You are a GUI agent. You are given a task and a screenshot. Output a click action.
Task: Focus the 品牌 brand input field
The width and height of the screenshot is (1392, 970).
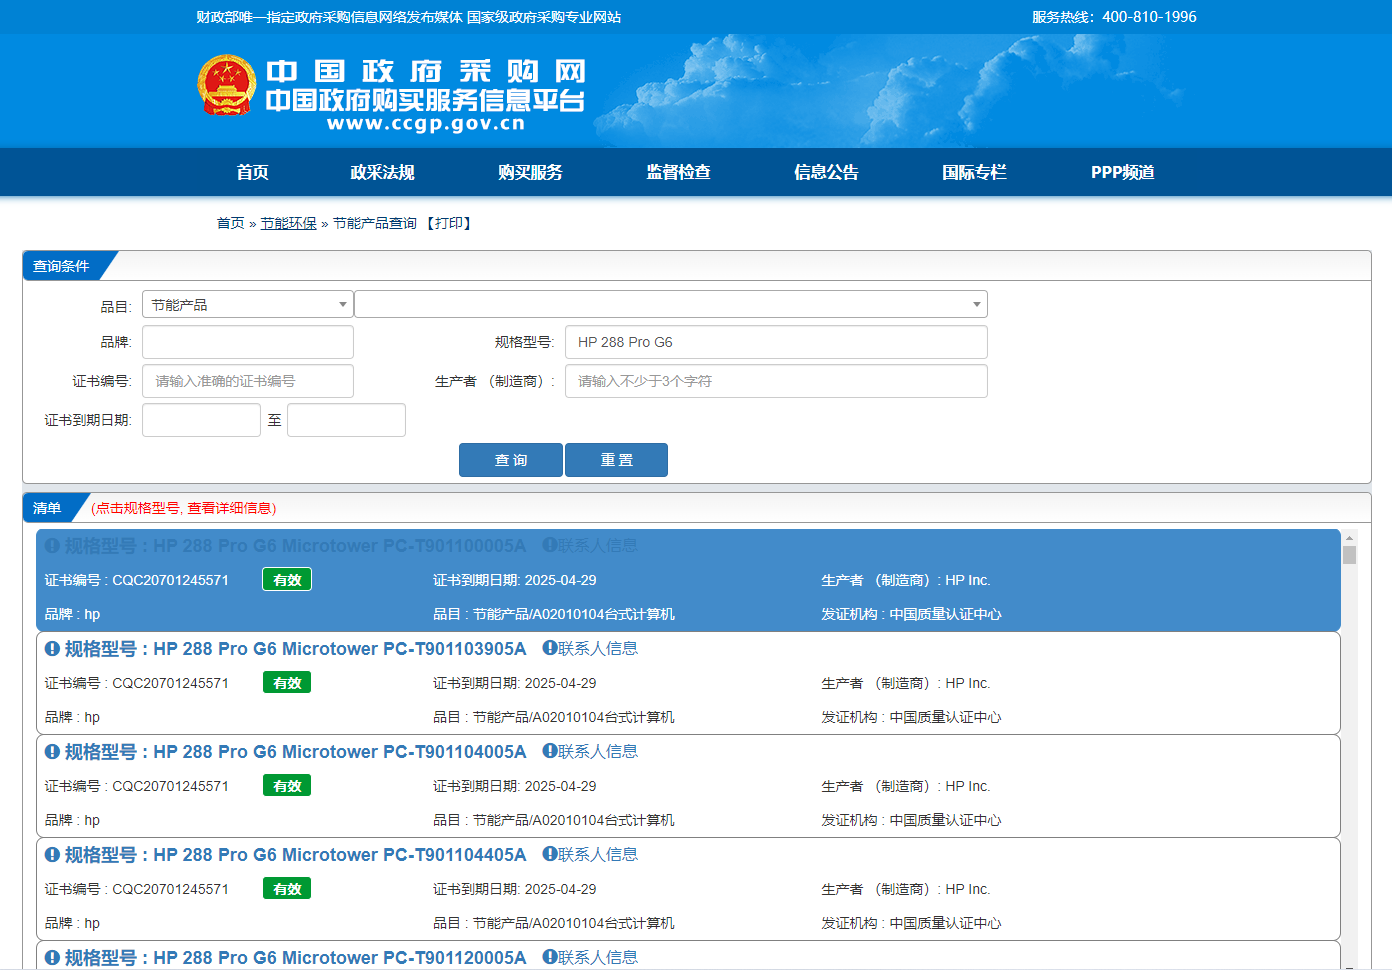coord(248,342)
